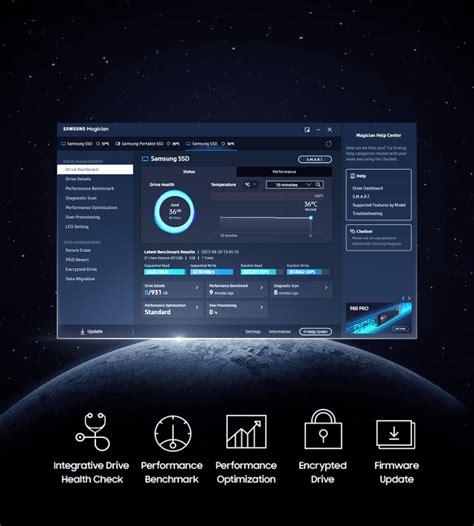Expand the Performance Optimization Standard card arrow
This screenshot has height=526, width=474.
coord(197,307)
